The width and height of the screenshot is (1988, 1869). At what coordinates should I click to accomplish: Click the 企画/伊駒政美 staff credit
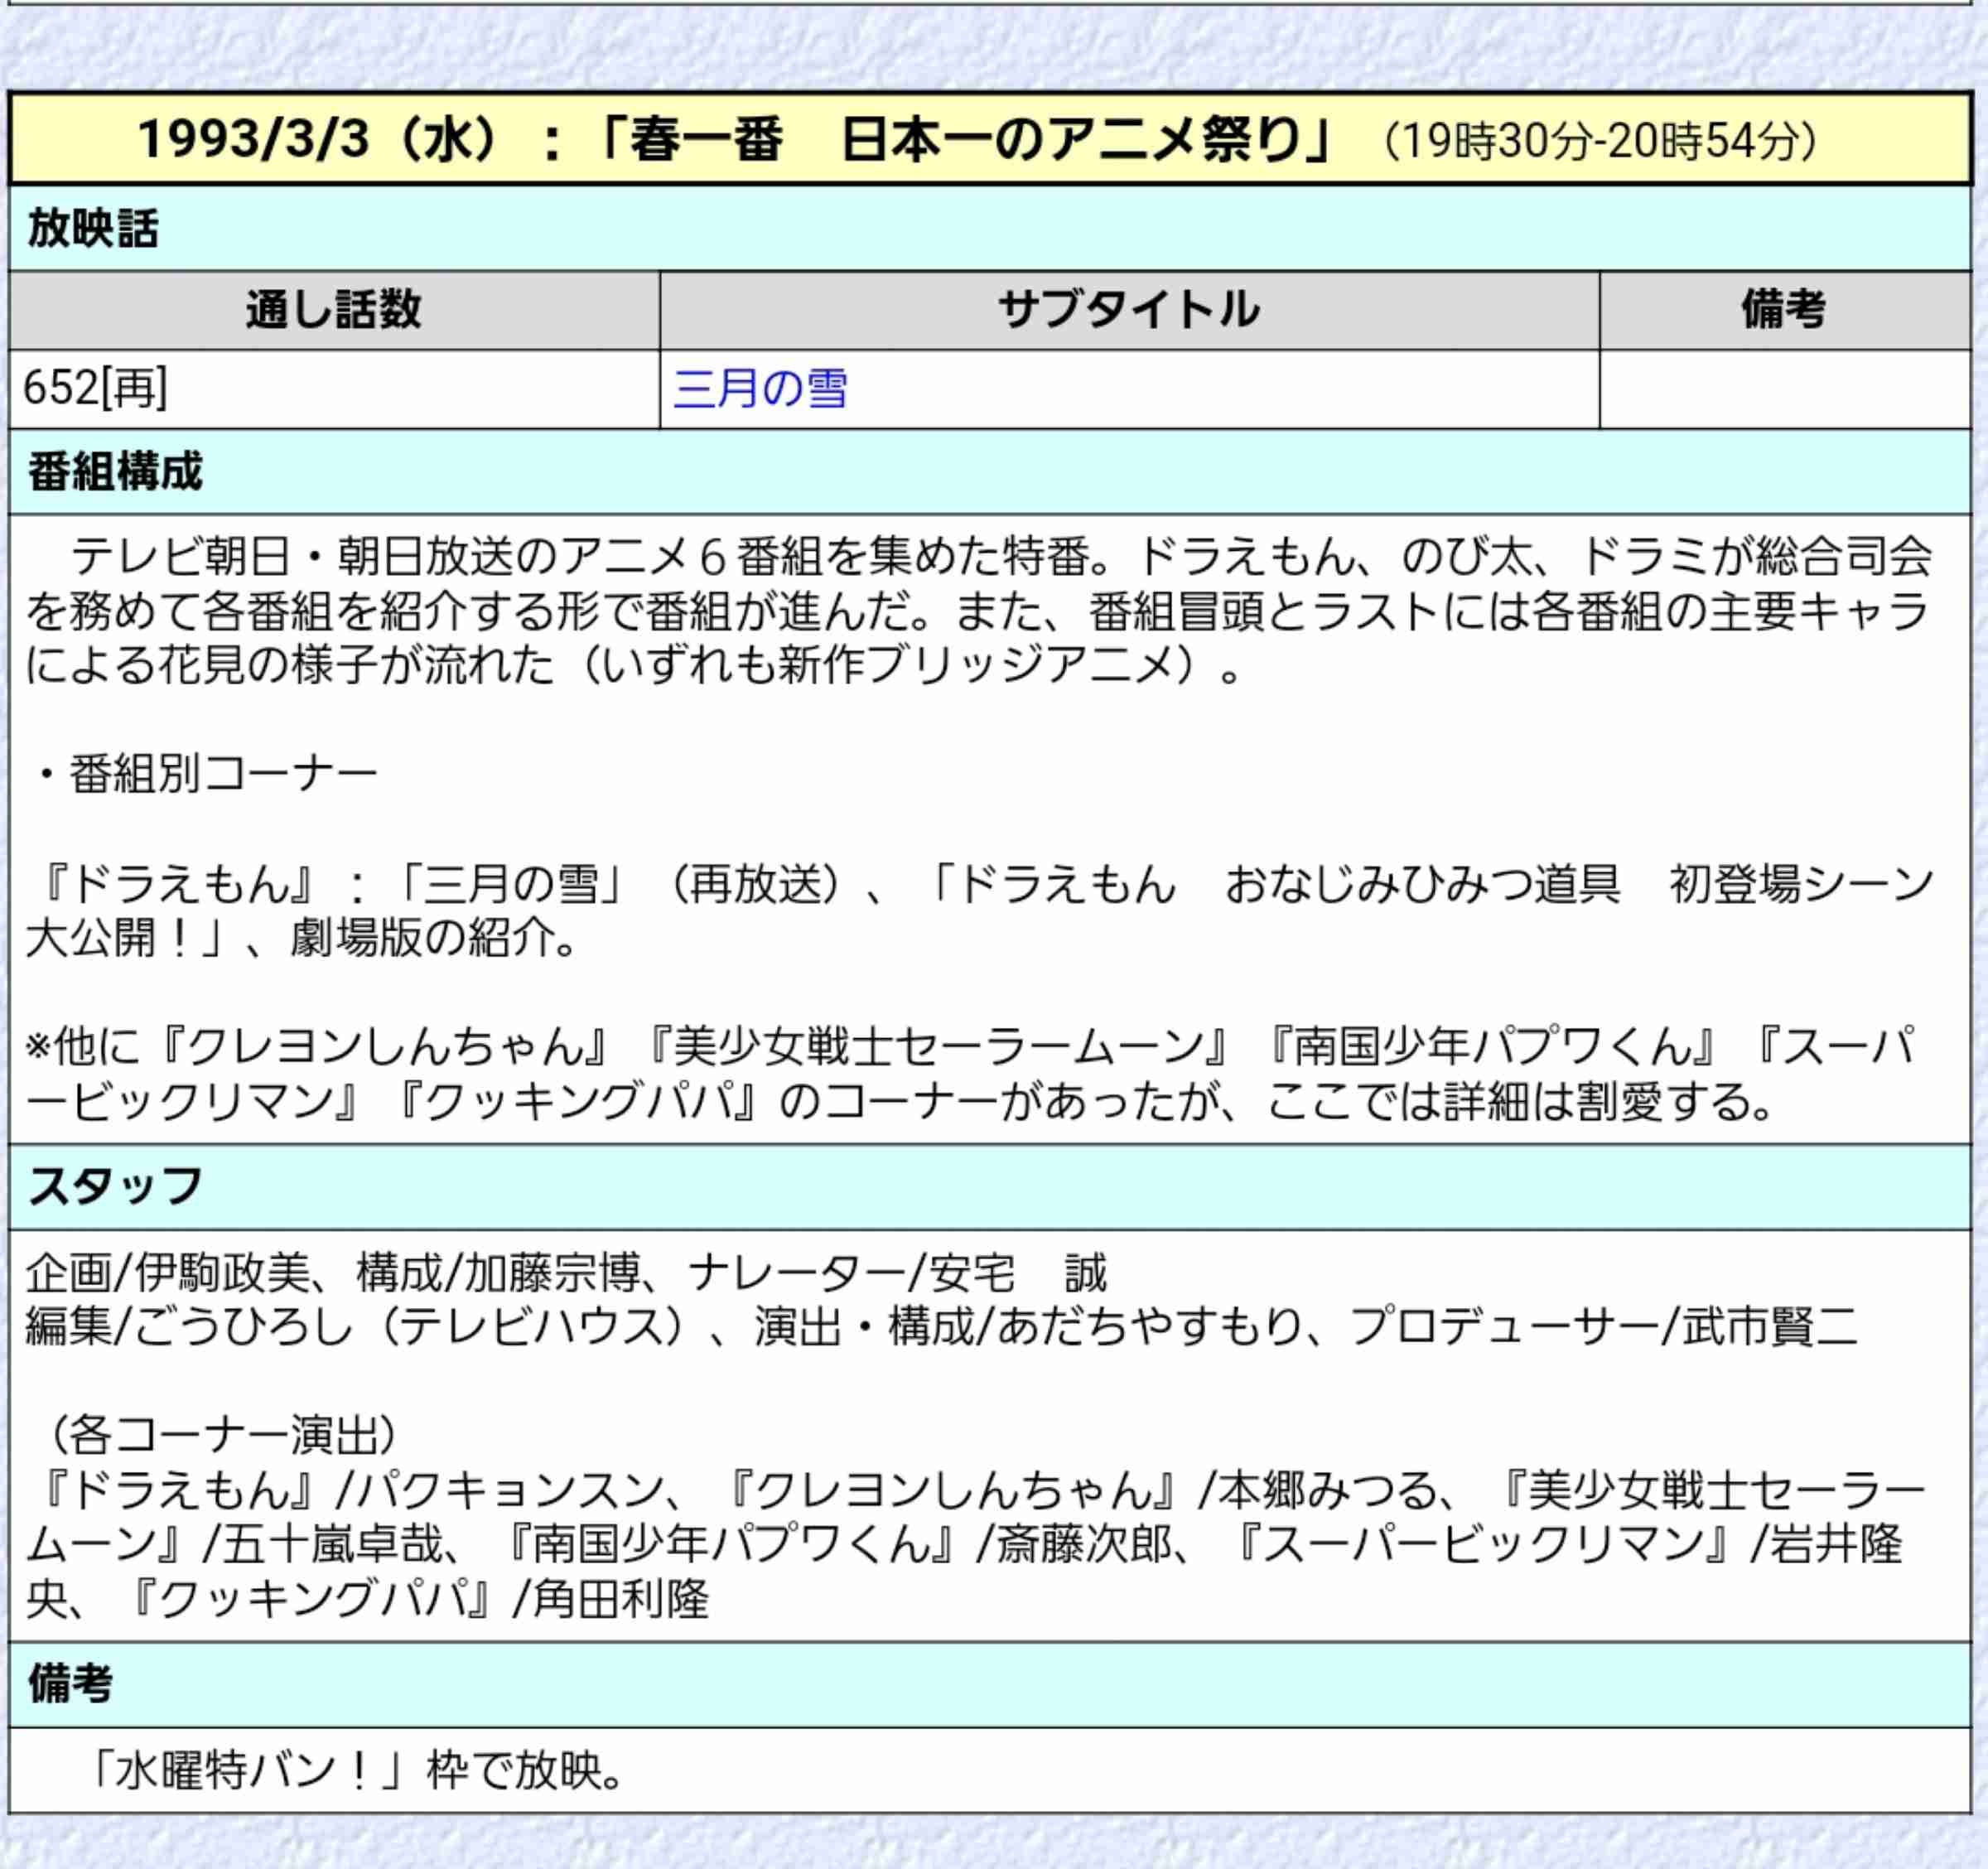168,1273
